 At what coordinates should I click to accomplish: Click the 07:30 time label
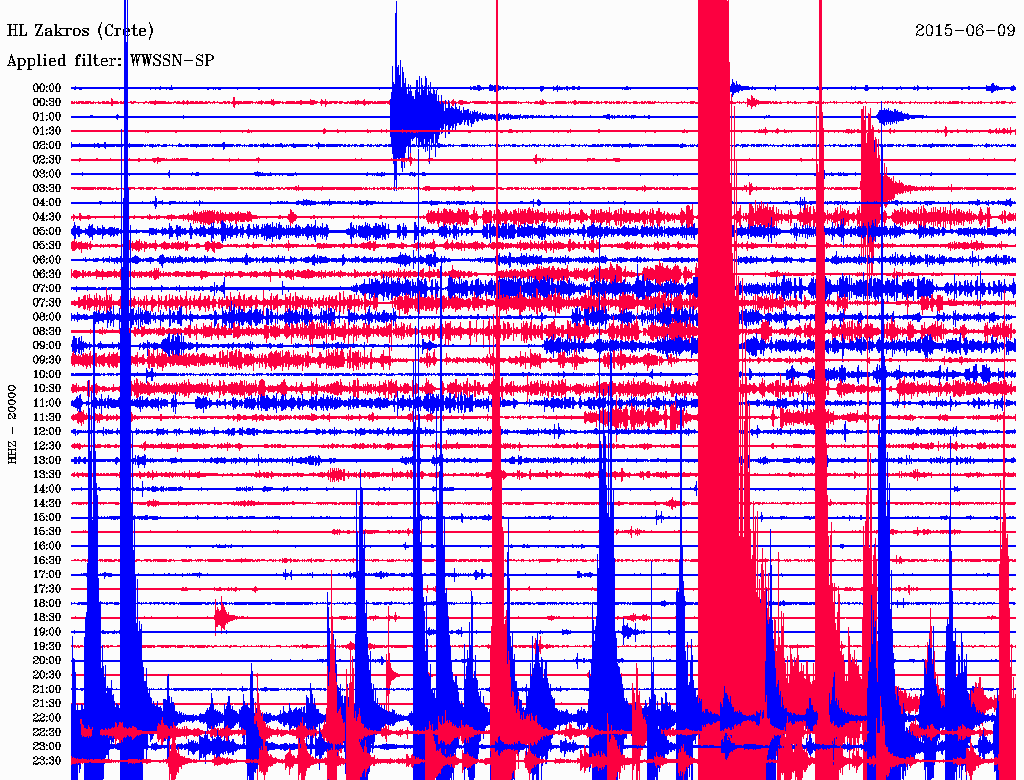[x=47, y=302]
